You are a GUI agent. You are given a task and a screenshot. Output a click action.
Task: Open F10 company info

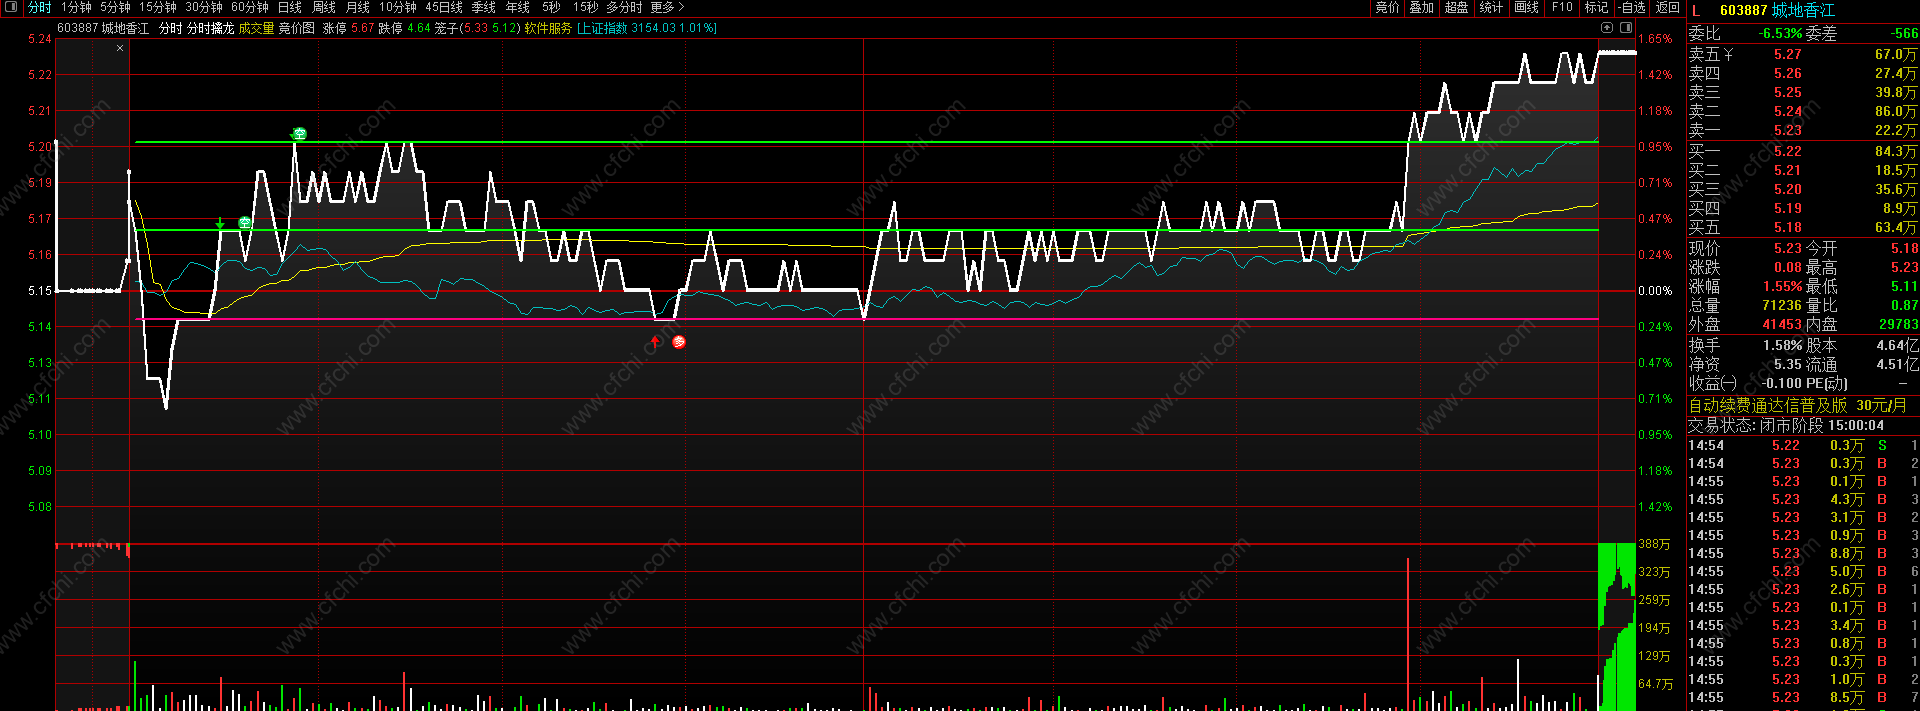[1562, 7]
